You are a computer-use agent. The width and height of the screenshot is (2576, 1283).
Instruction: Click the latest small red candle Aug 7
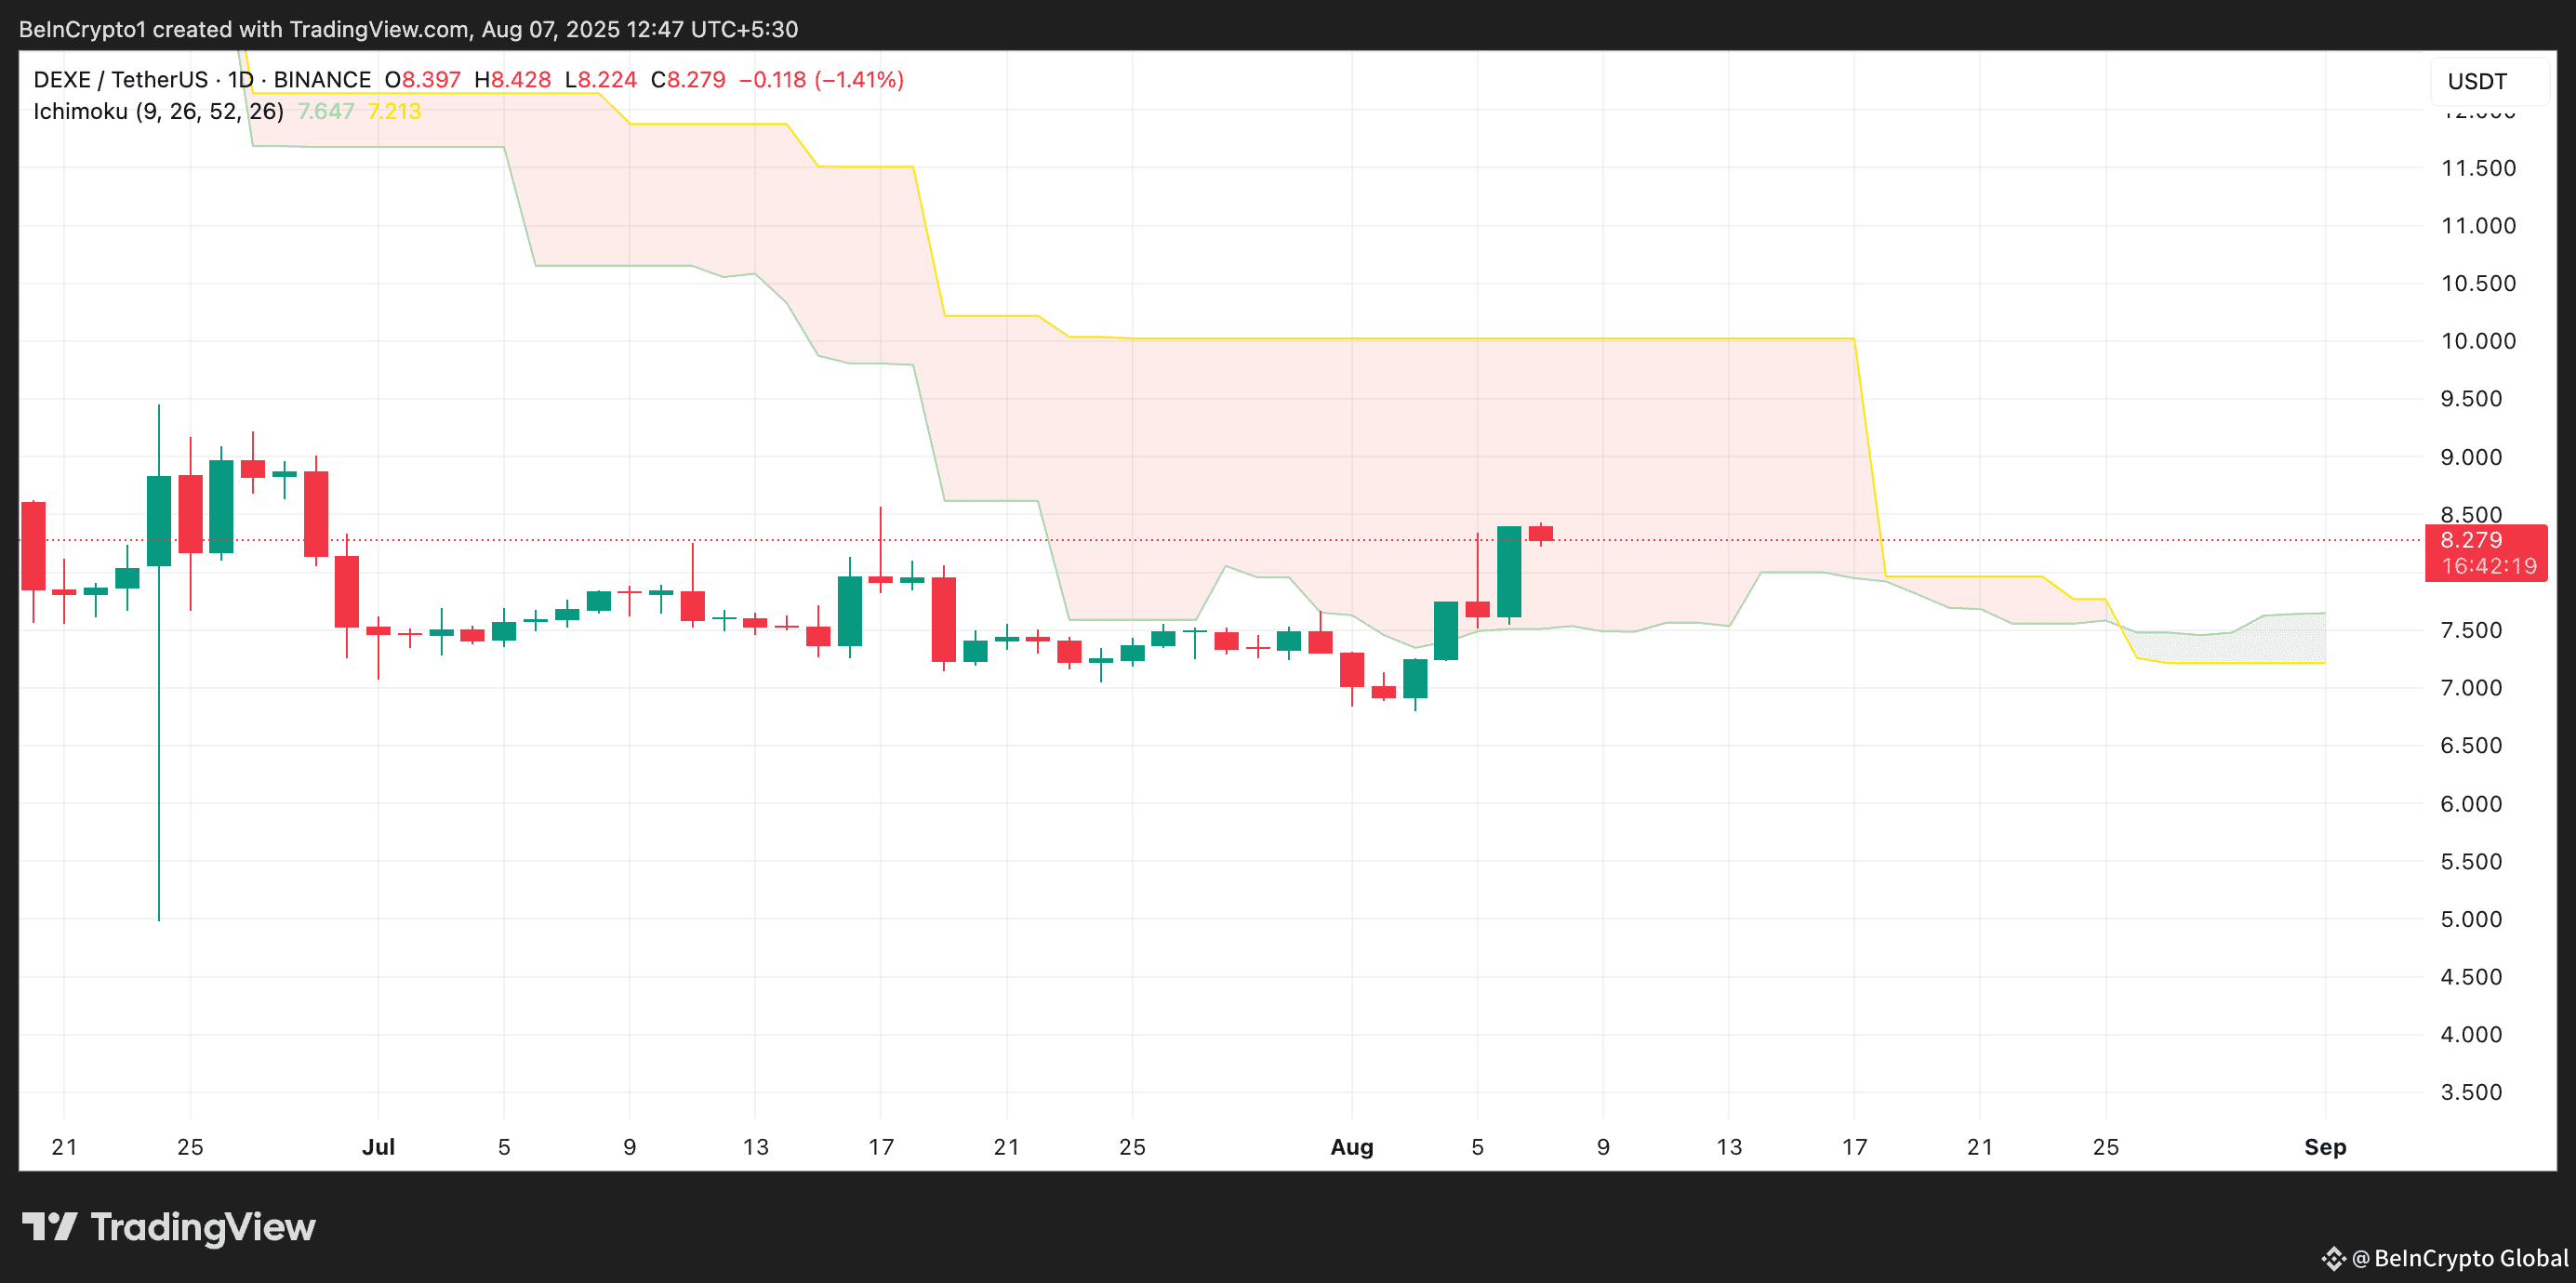click(x=1541, y=534)
